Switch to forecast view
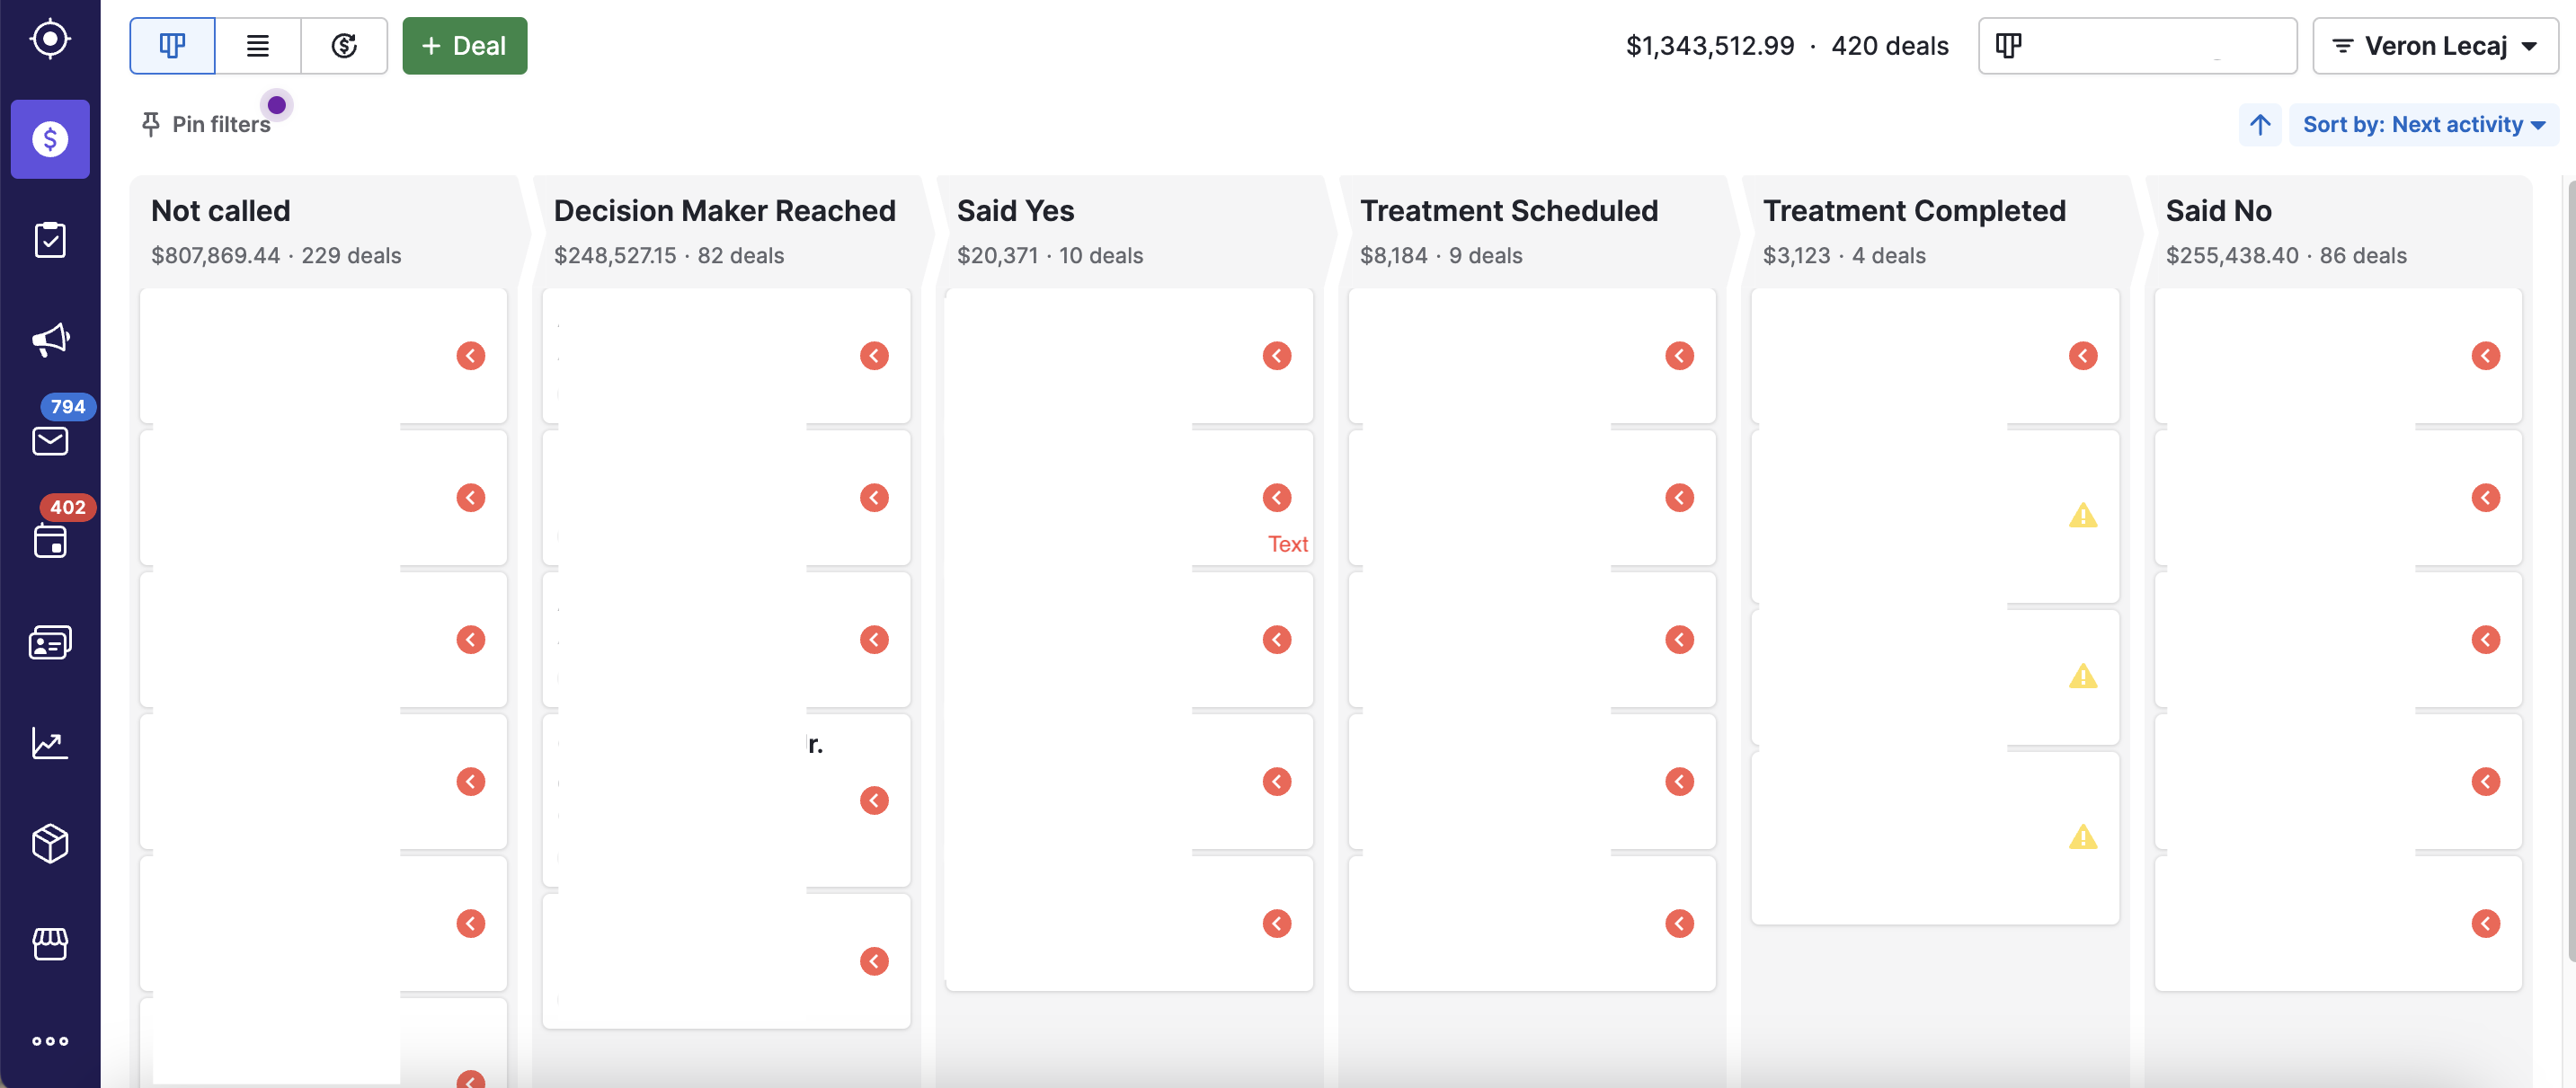This screenshot has height=1088, width=2576. click(344, 46)
